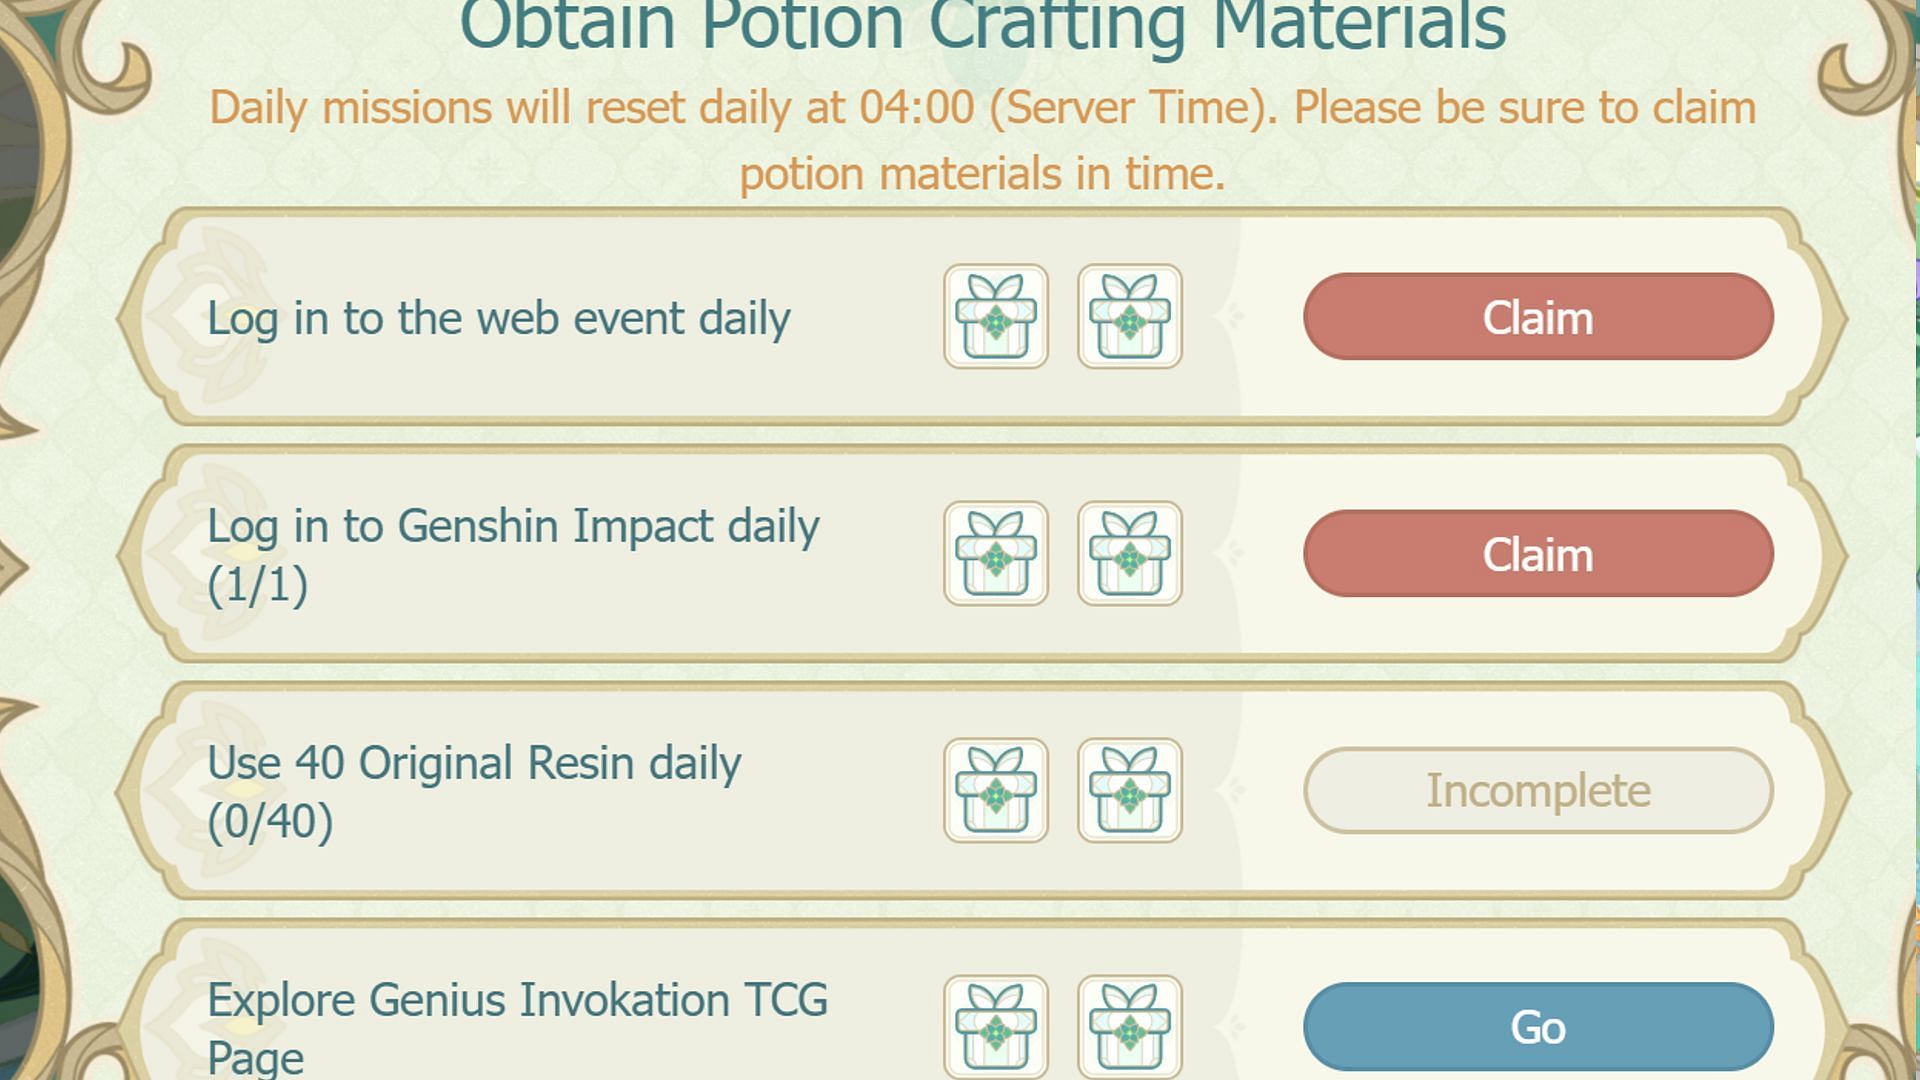Click first gift icon on Original Resin row
This screenshot has width=1920, height=1080.
[996, 791]
